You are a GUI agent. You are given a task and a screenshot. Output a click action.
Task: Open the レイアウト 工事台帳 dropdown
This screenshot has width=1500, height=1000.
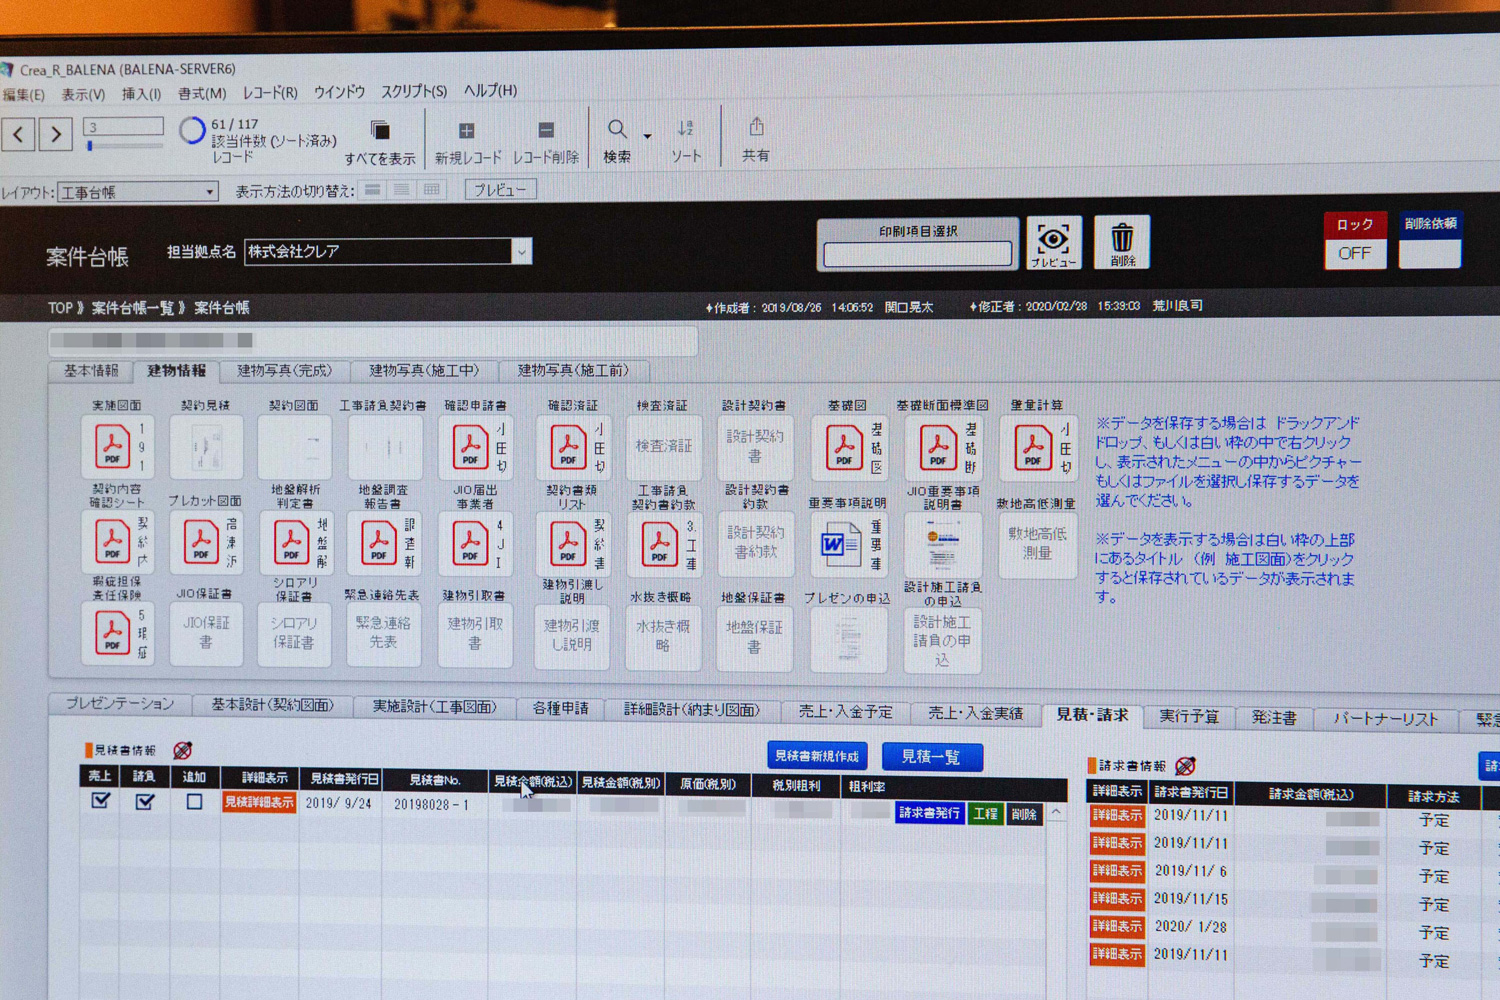tap(138, 192)
